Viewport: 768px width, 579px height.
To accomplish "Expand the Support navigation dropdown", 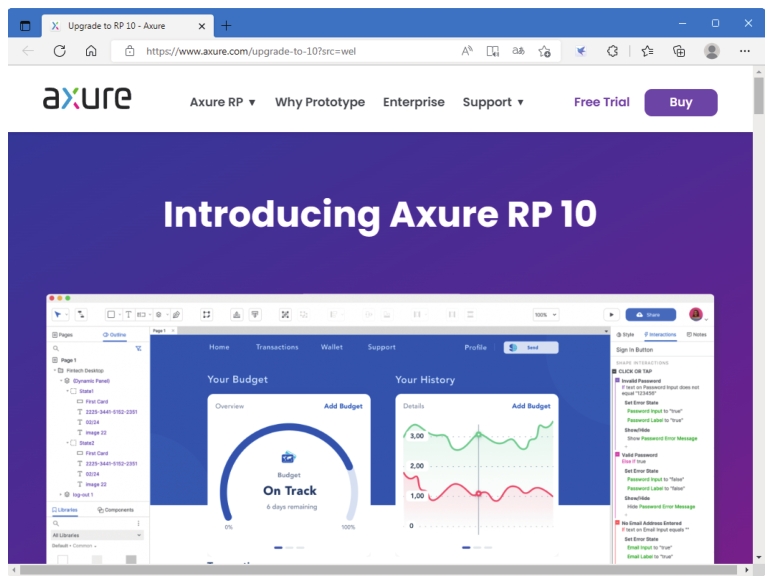I will [x=493, y=102].
